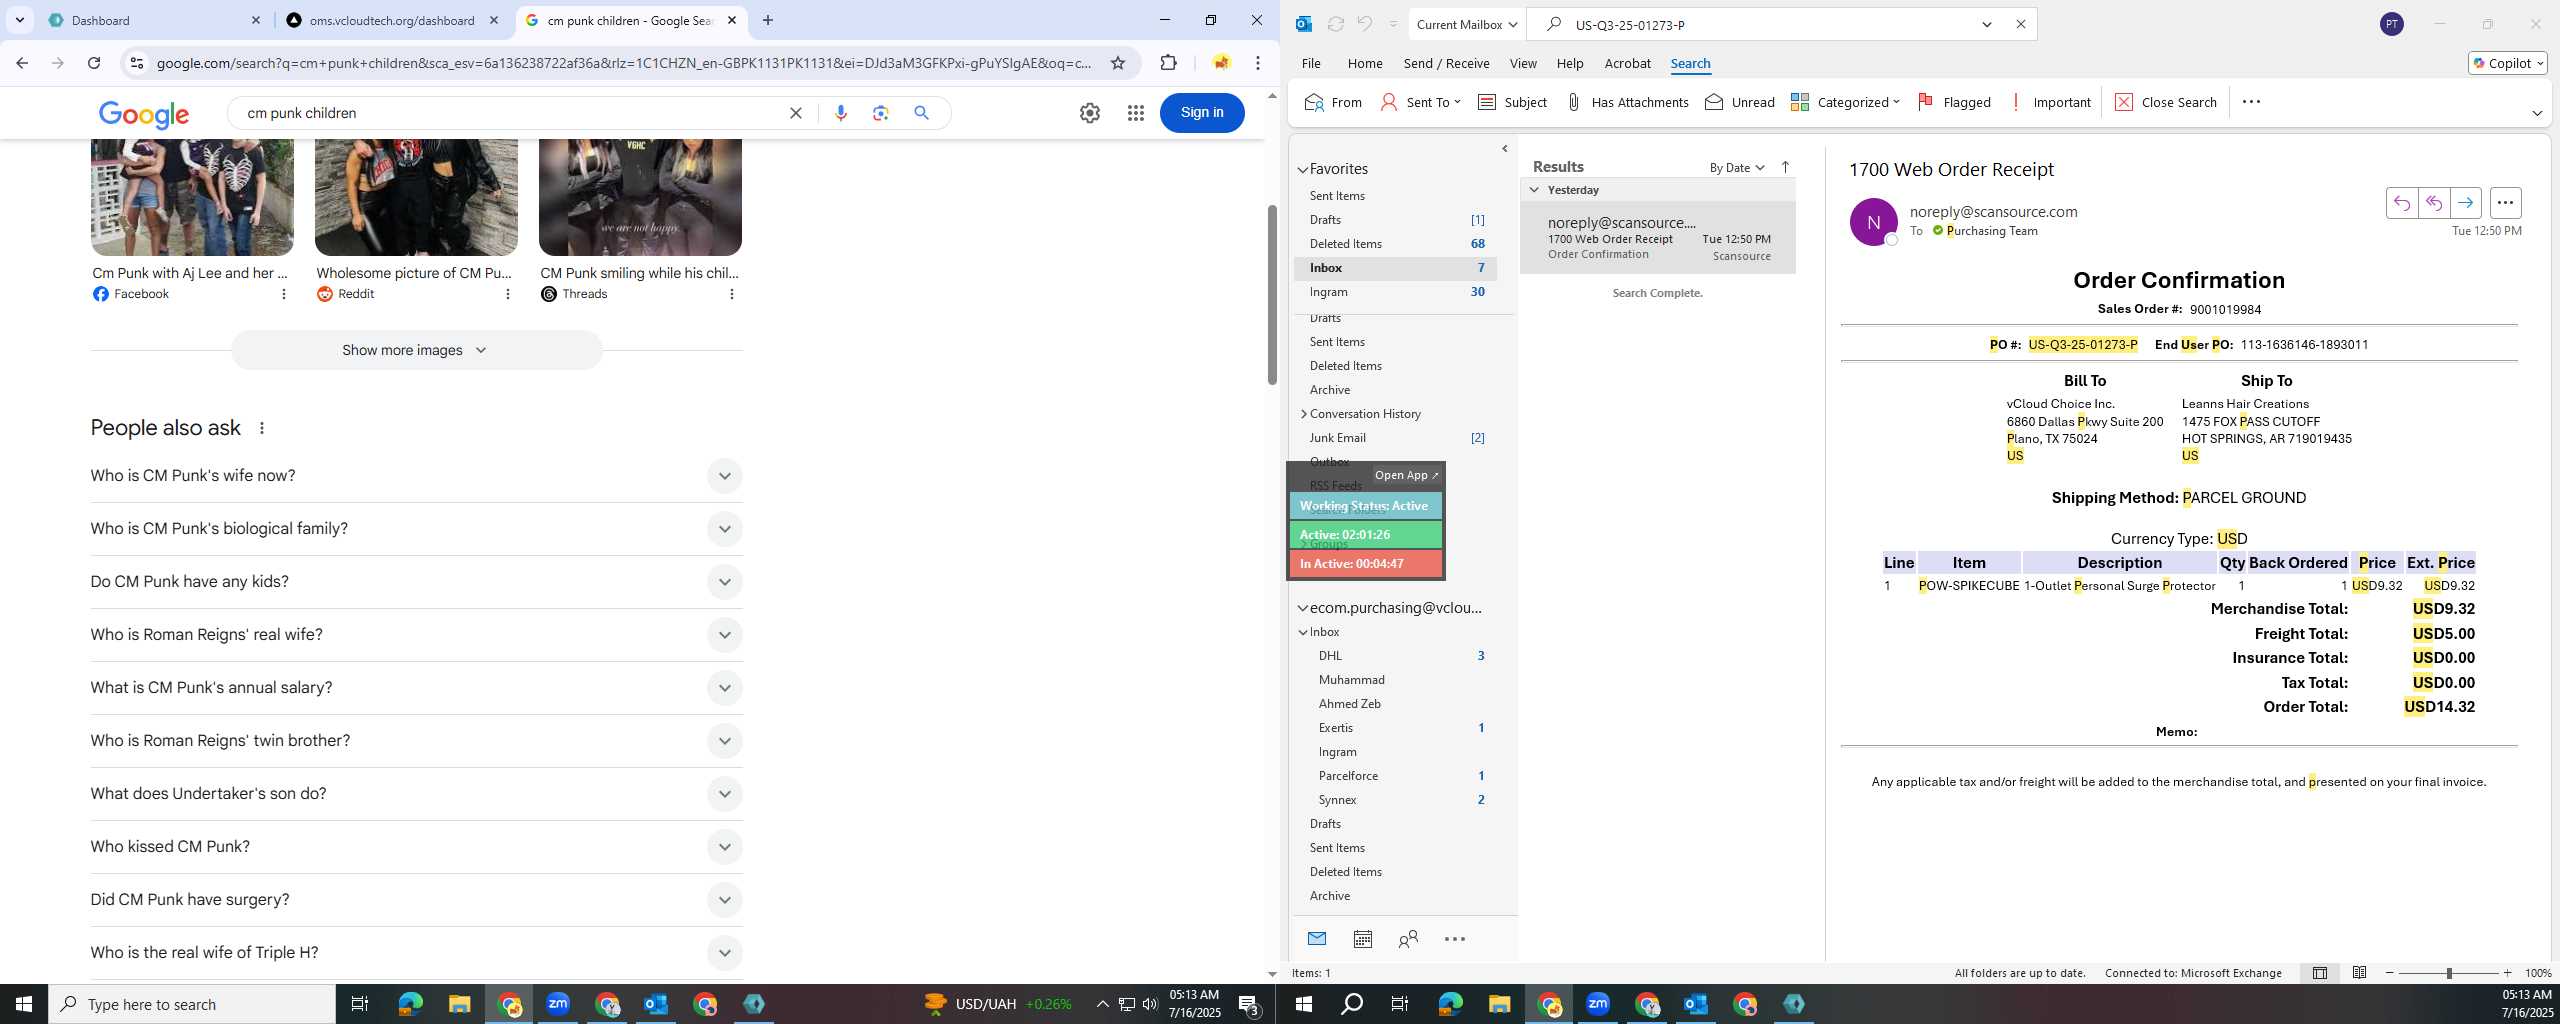2560x1024 pixels.
Task: Switch to Mail view icon
Action: point(1316,939)
